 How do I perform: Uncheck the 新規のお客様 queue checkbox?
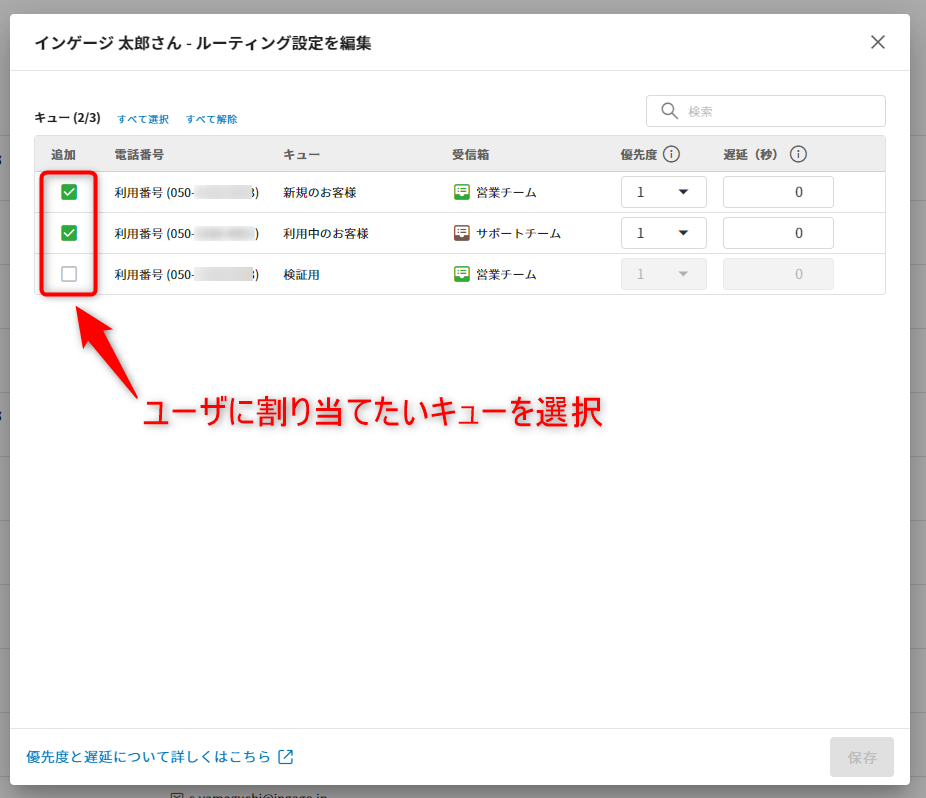pyautogui.click(x=69, y=192)
